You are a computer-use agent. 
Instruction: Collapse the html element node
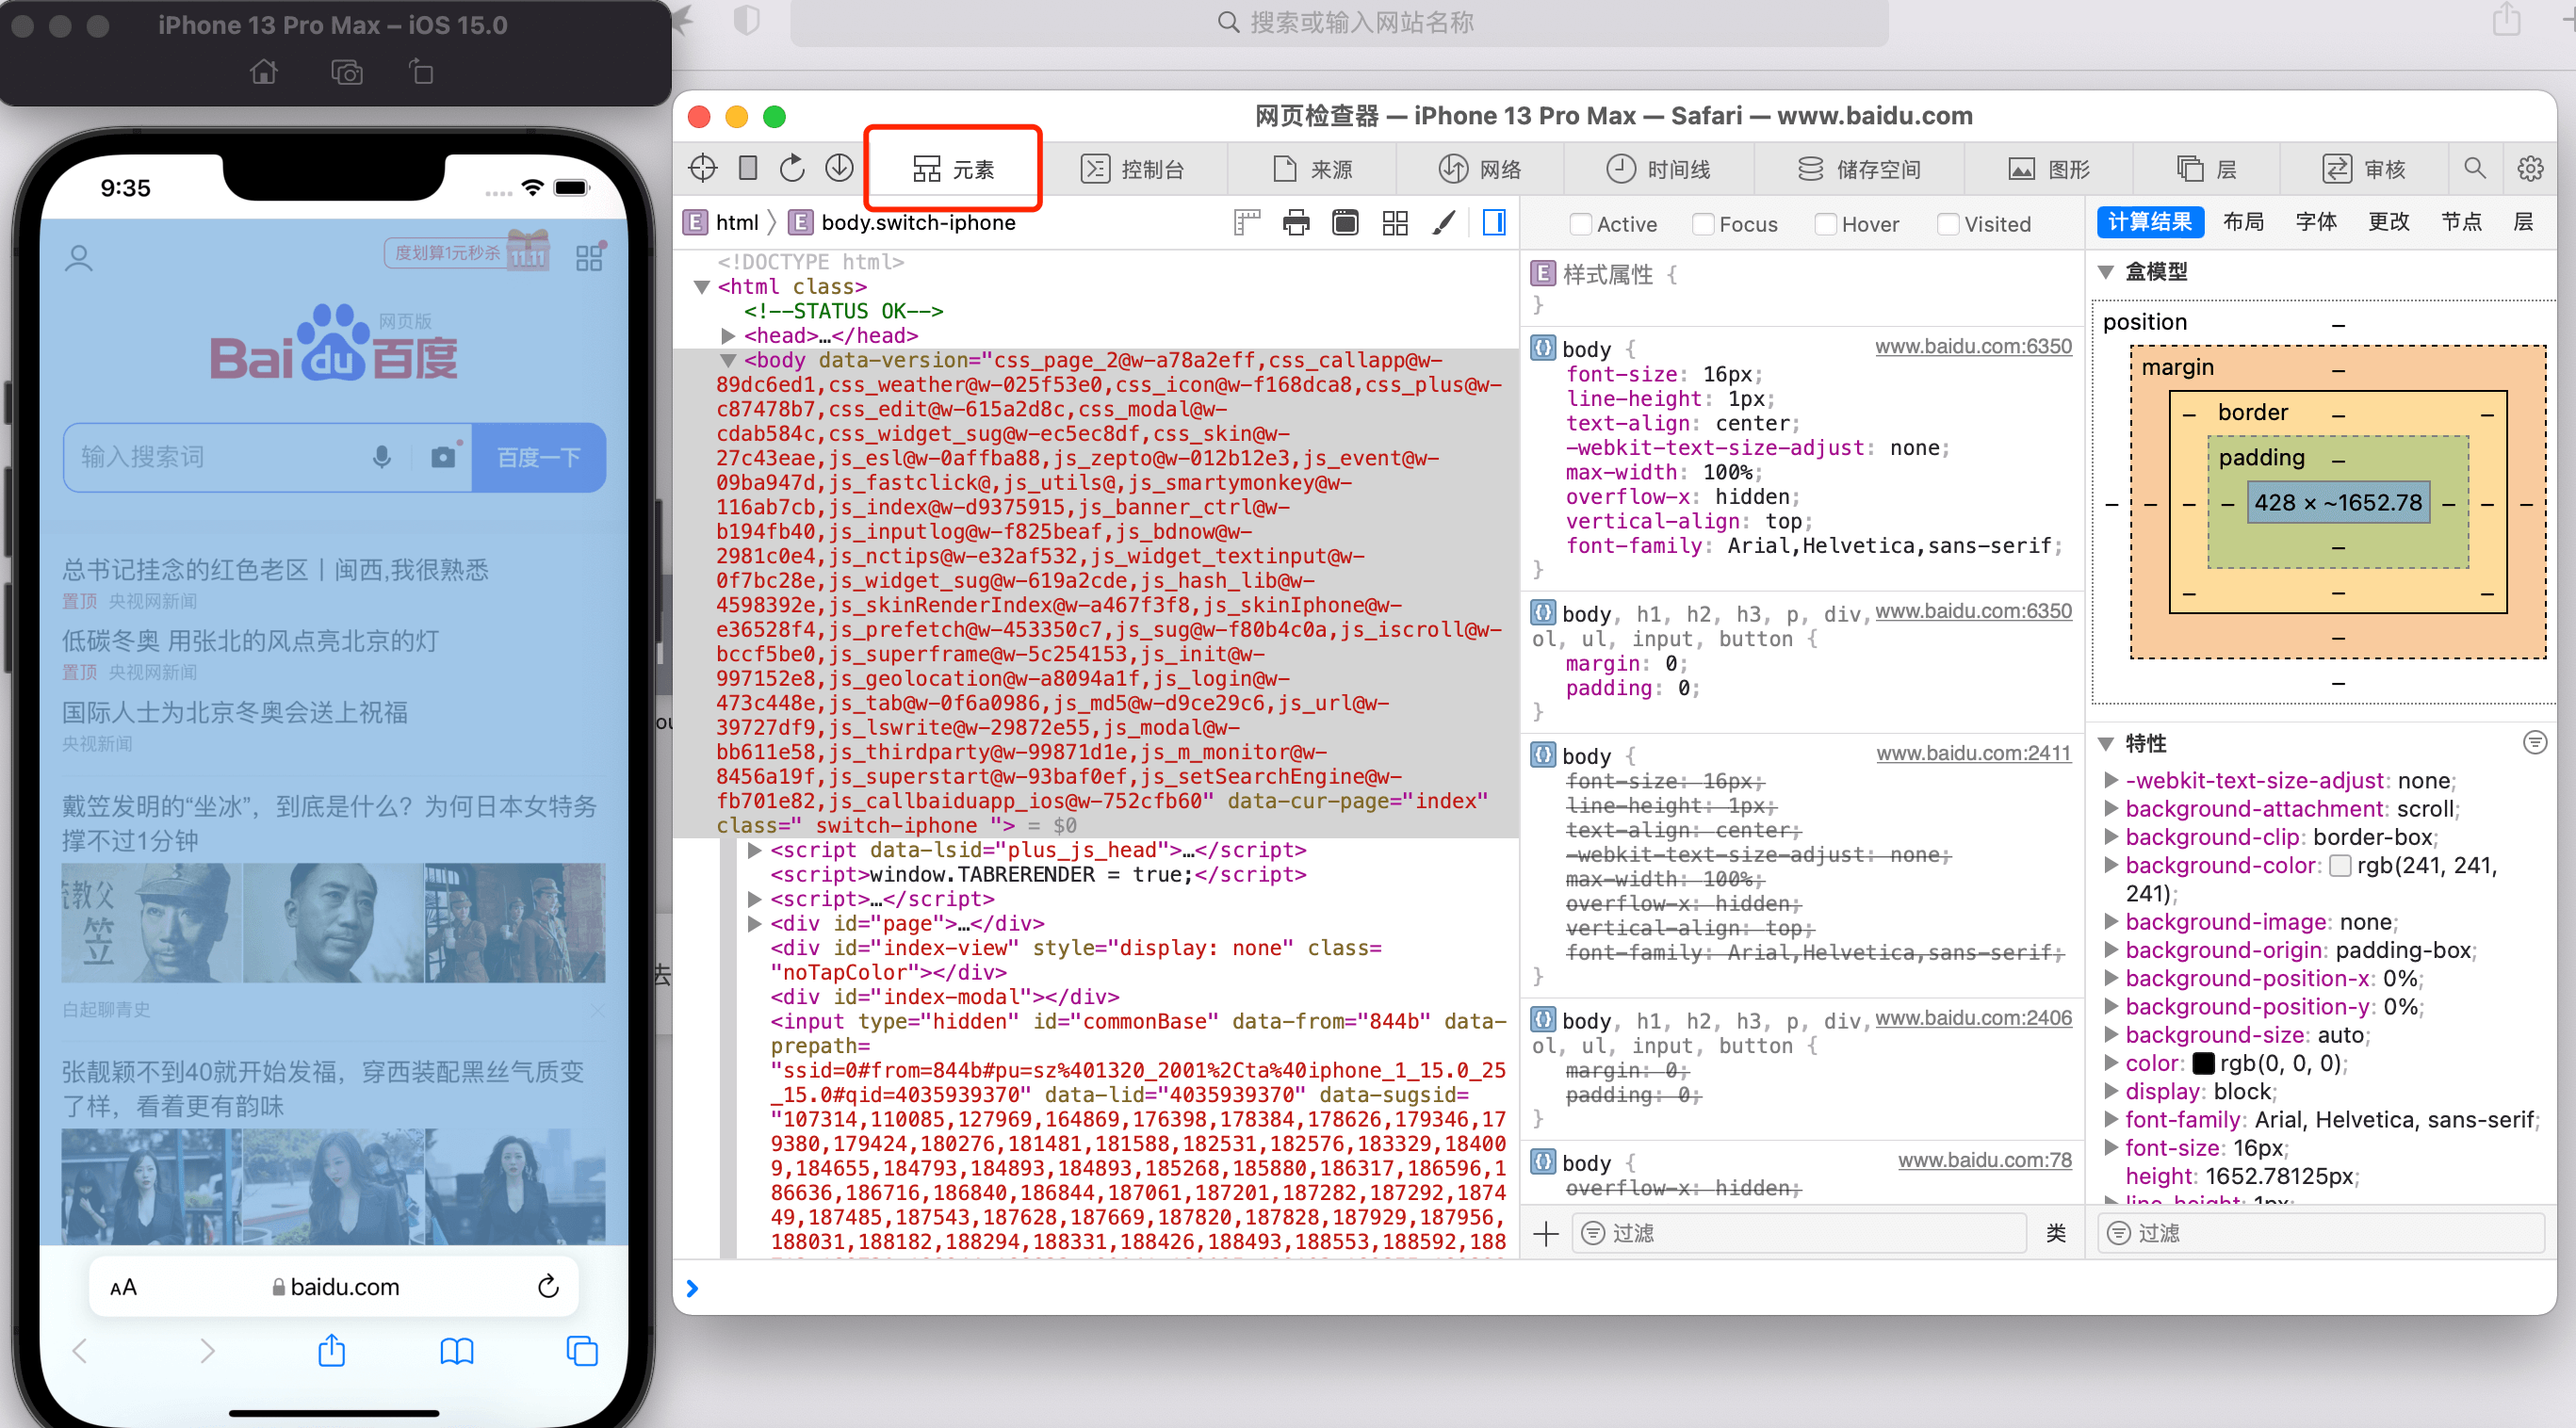[702, 287]
